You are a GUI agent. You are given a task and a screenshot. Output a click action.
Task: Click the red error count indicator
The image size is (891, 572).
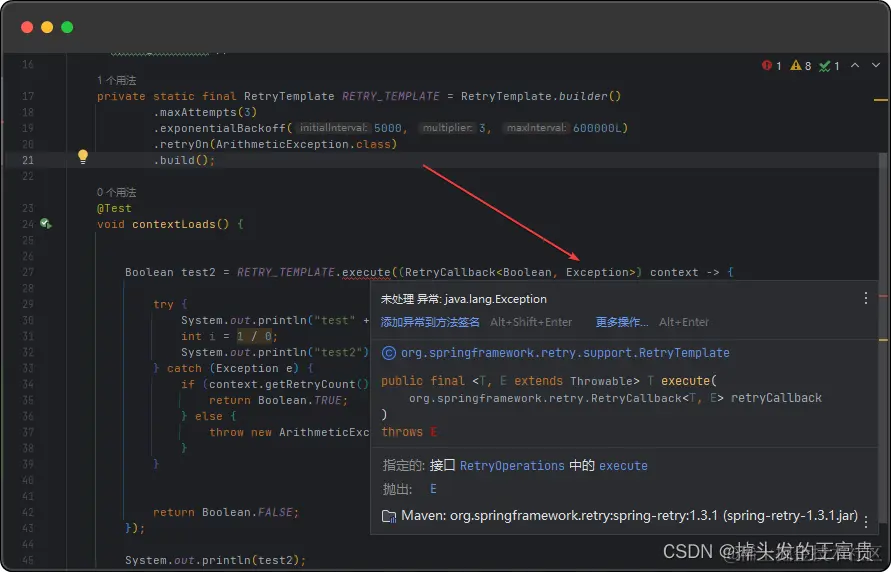pos(771,66)
